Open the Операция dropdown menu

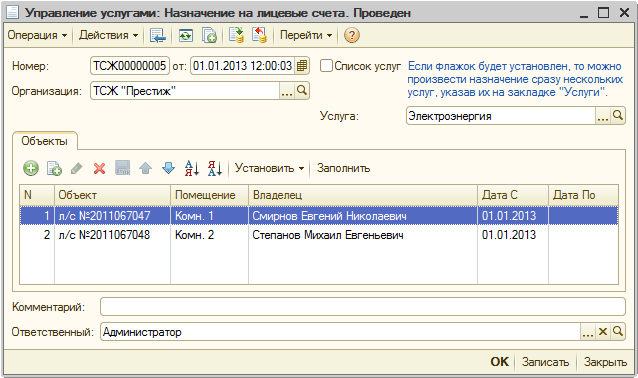37,35
